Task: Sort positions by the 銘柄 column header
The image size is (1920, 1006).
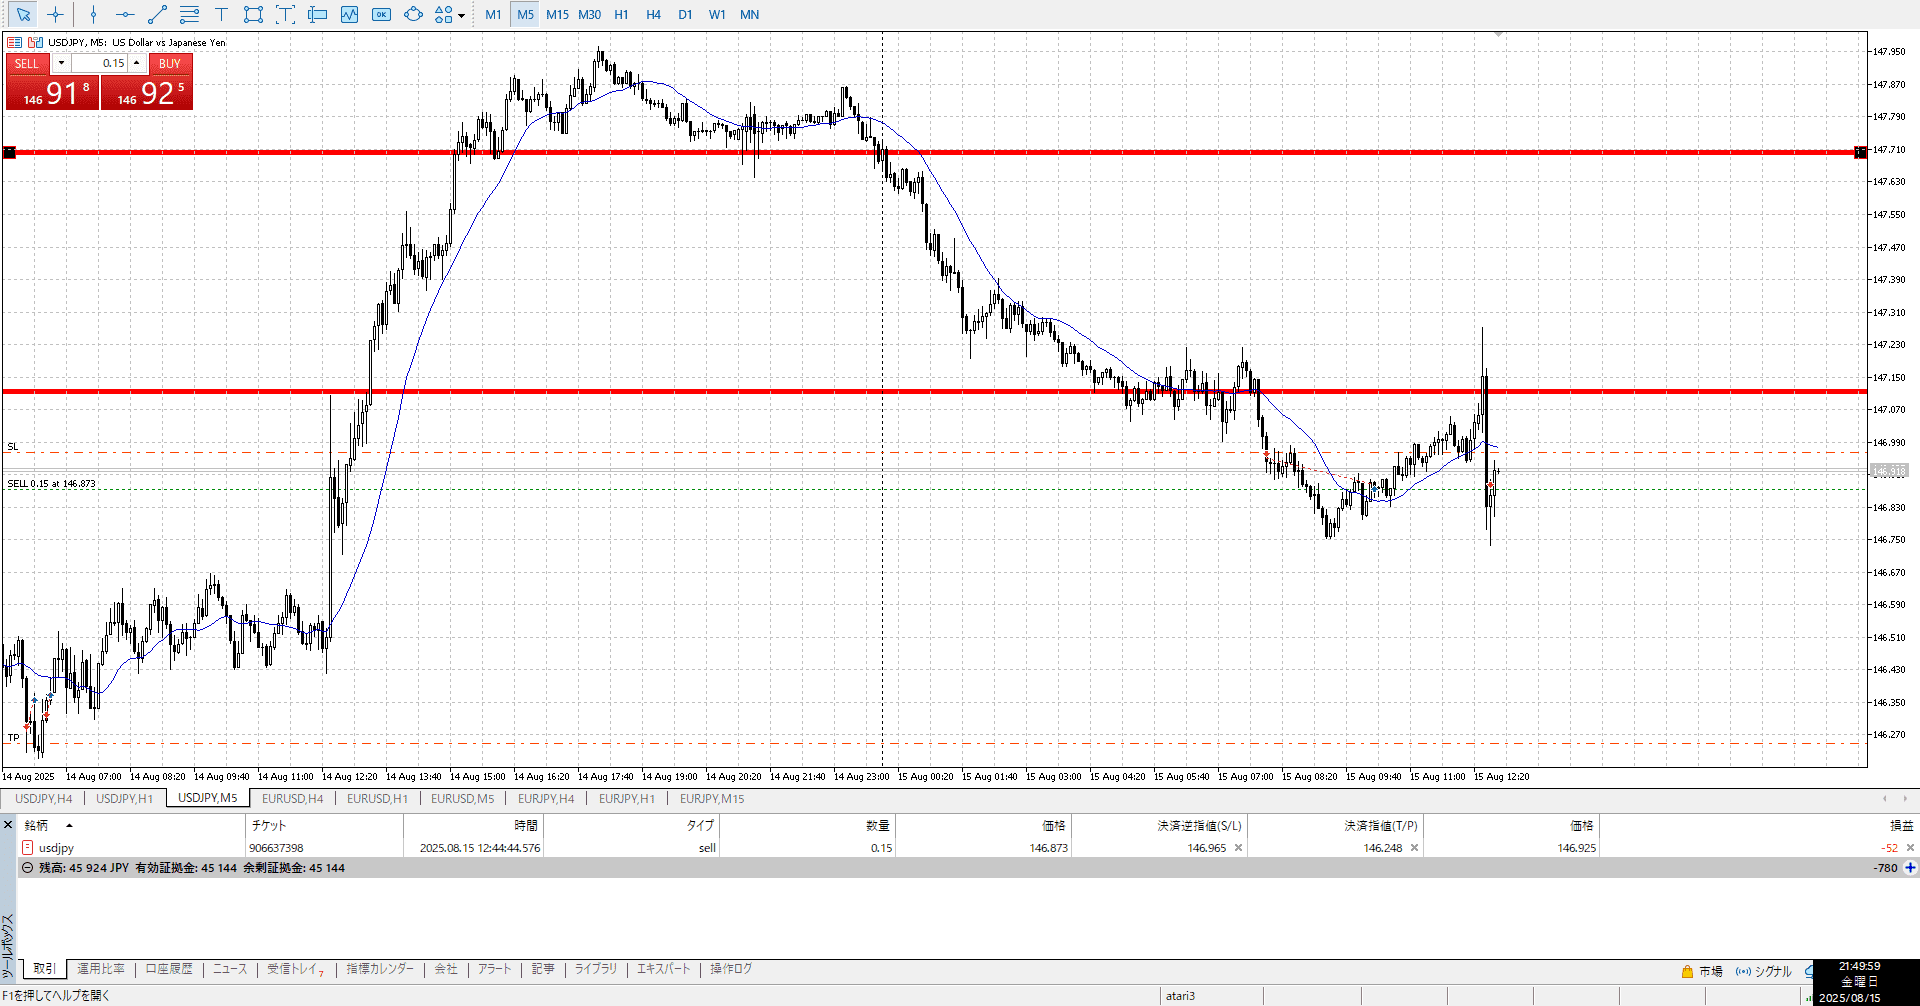Action: [37, 825]
